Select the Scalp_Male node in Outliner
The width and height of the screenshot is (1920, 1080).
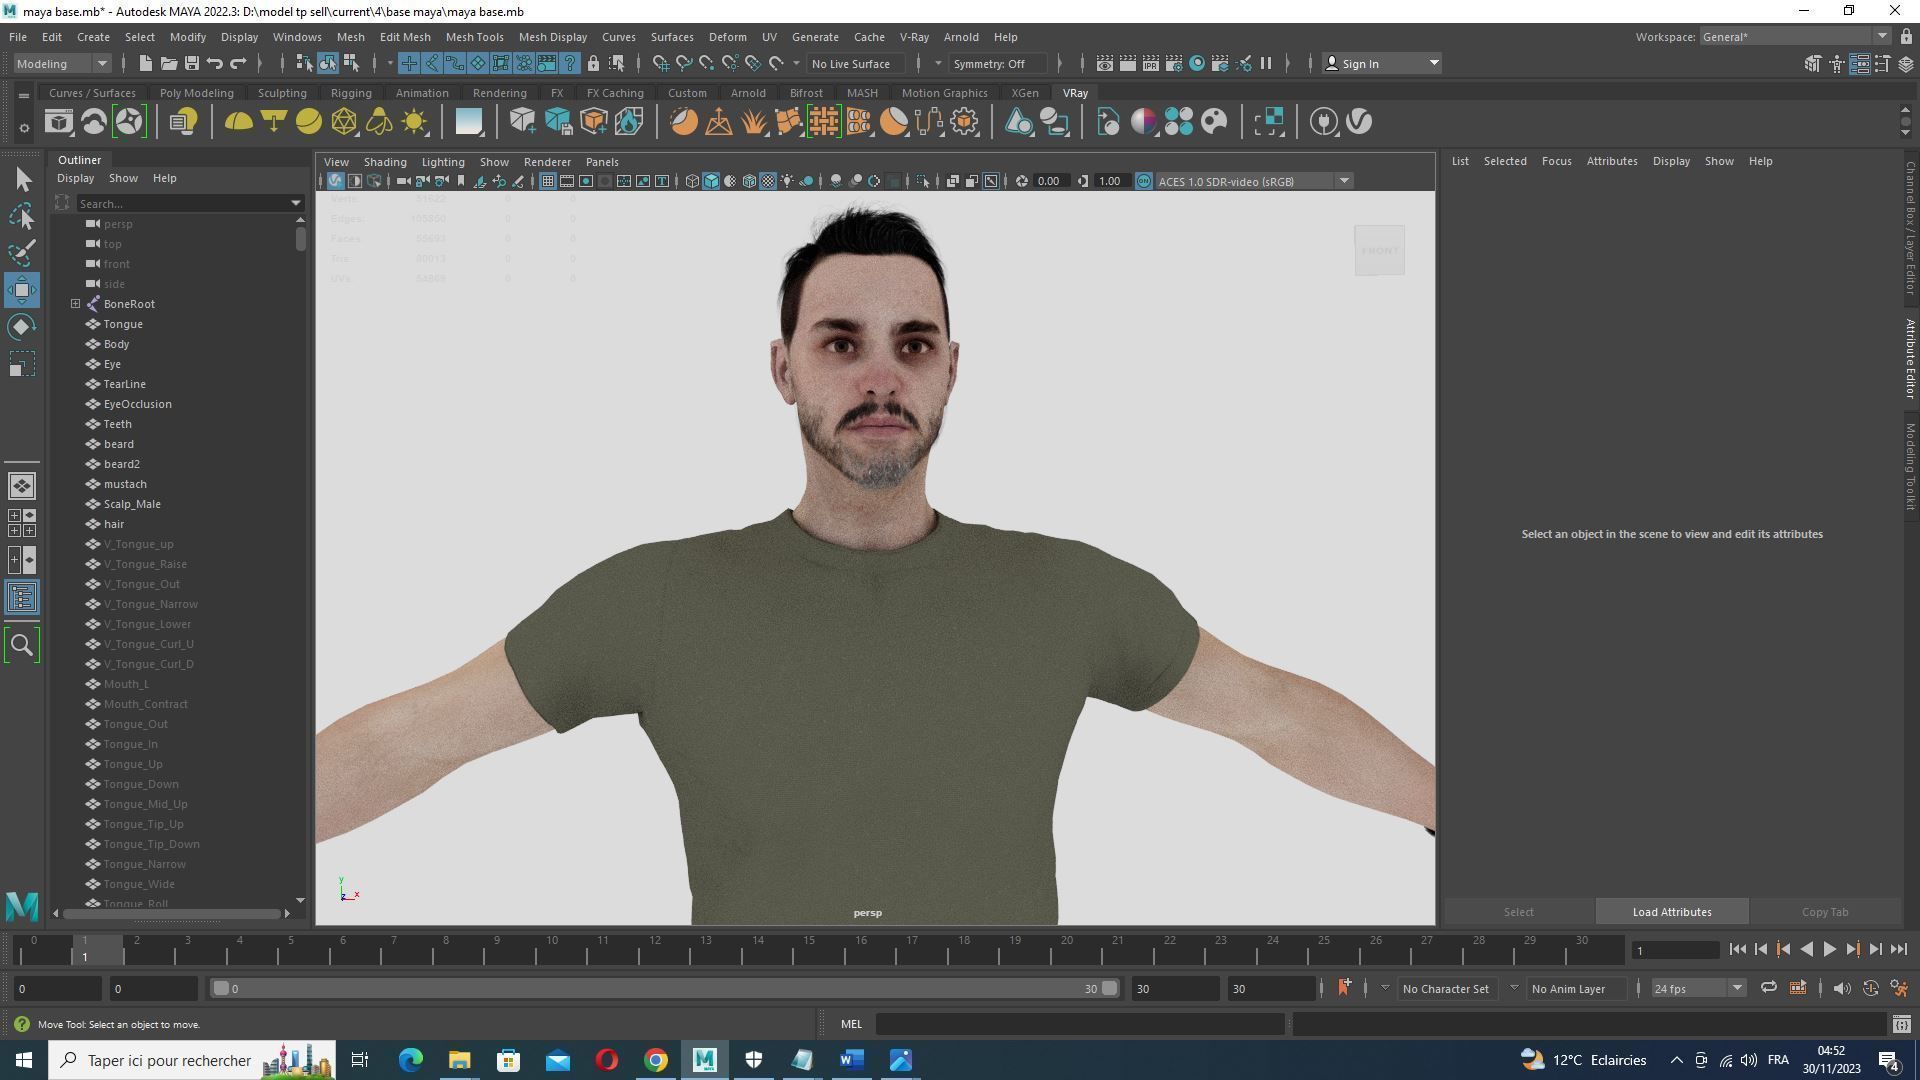coord(132,504)
